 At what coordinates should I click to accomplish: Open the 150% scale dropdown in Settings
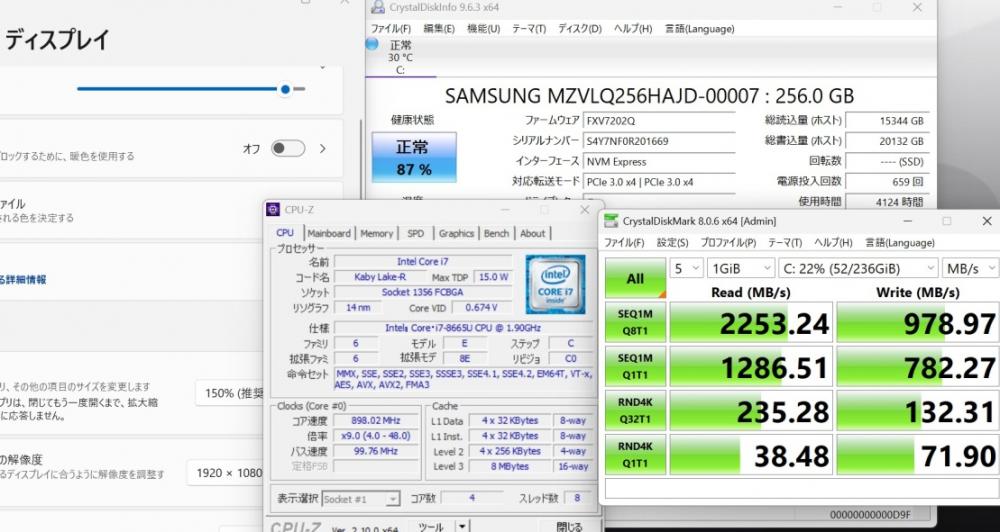click(x=230, y=394)
